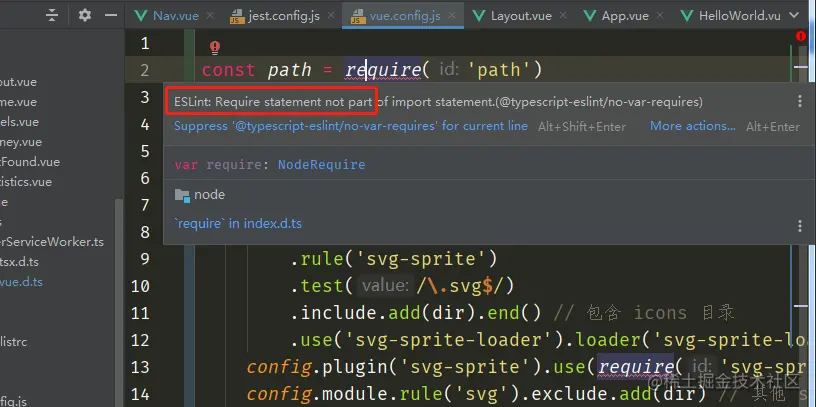Viewport: 816px width, 407px height.
Task: Click 'svg-sprite-loader' string on line 12
Action: pos(450,340)
